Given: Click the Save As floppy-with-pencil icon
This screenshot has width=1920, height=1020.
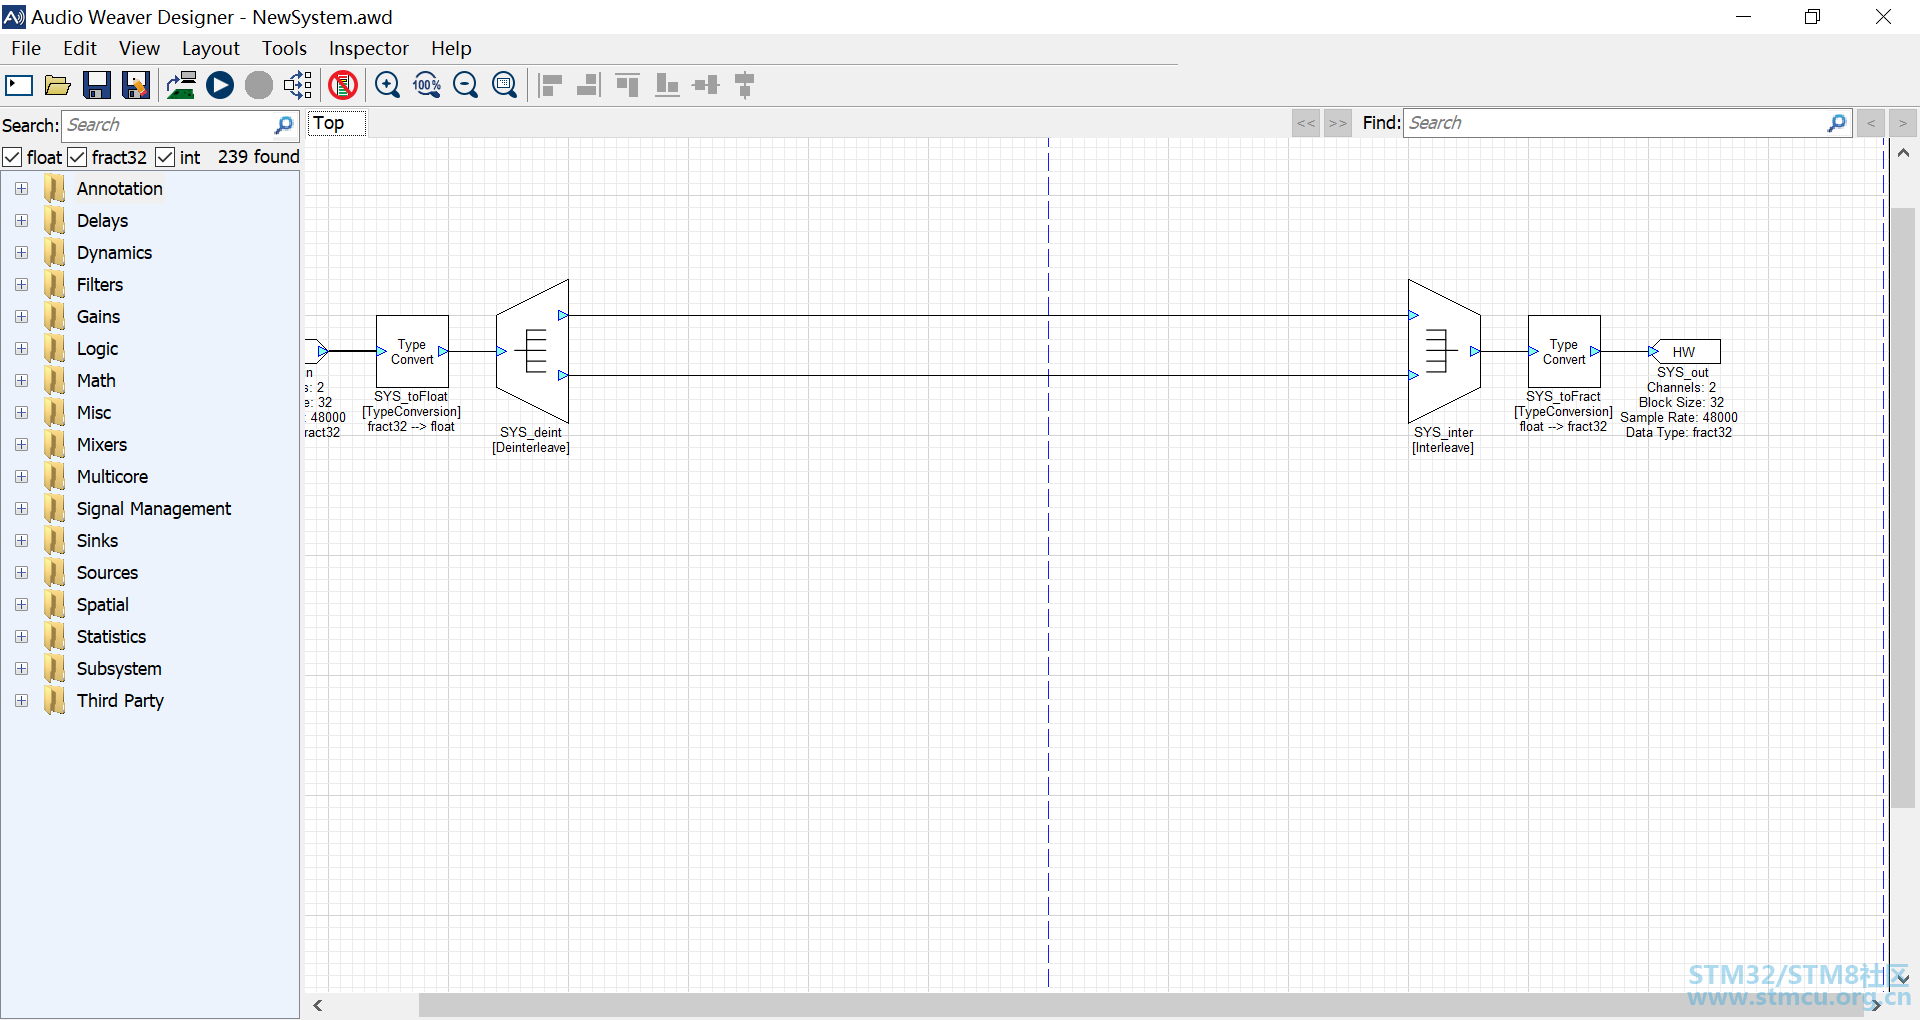Looking at the screenshot, I should tap(136, 85).
